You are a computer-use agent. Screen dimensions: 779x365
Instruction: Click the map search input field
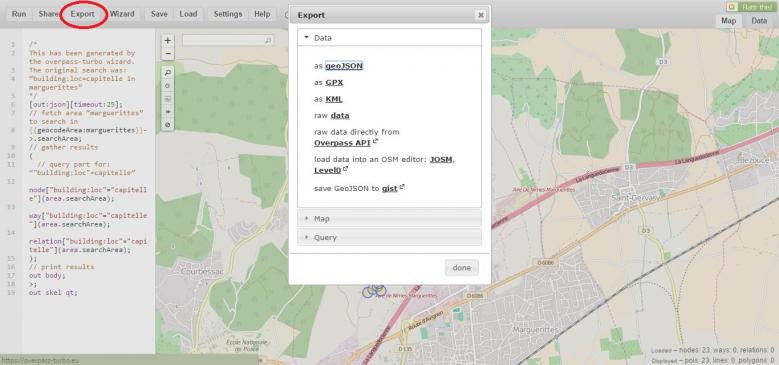(228, 41)
